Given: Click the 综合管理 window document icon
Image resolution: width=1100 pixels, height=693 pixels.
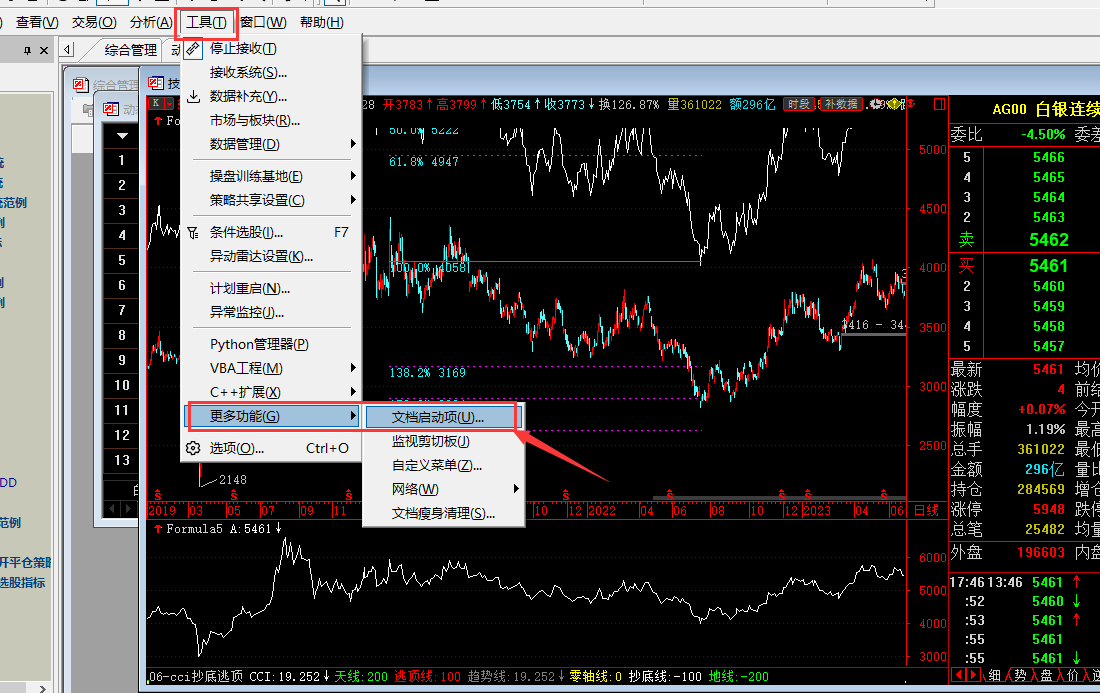Looking at the screenshot, I should coord(81,85).
